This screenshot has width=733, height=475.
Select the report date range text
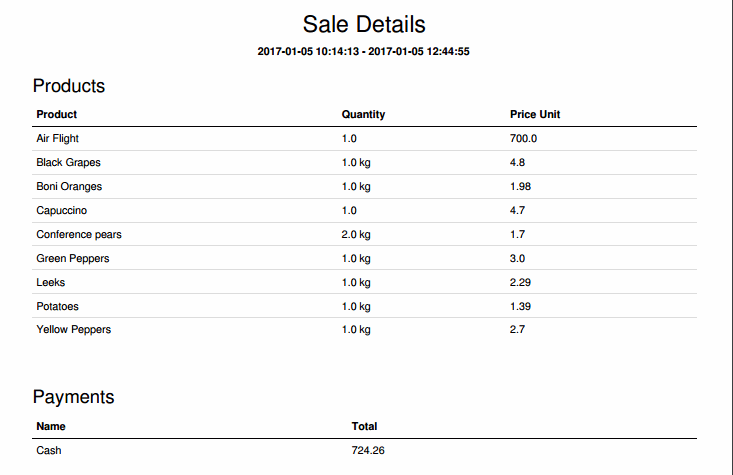[363, 51]
